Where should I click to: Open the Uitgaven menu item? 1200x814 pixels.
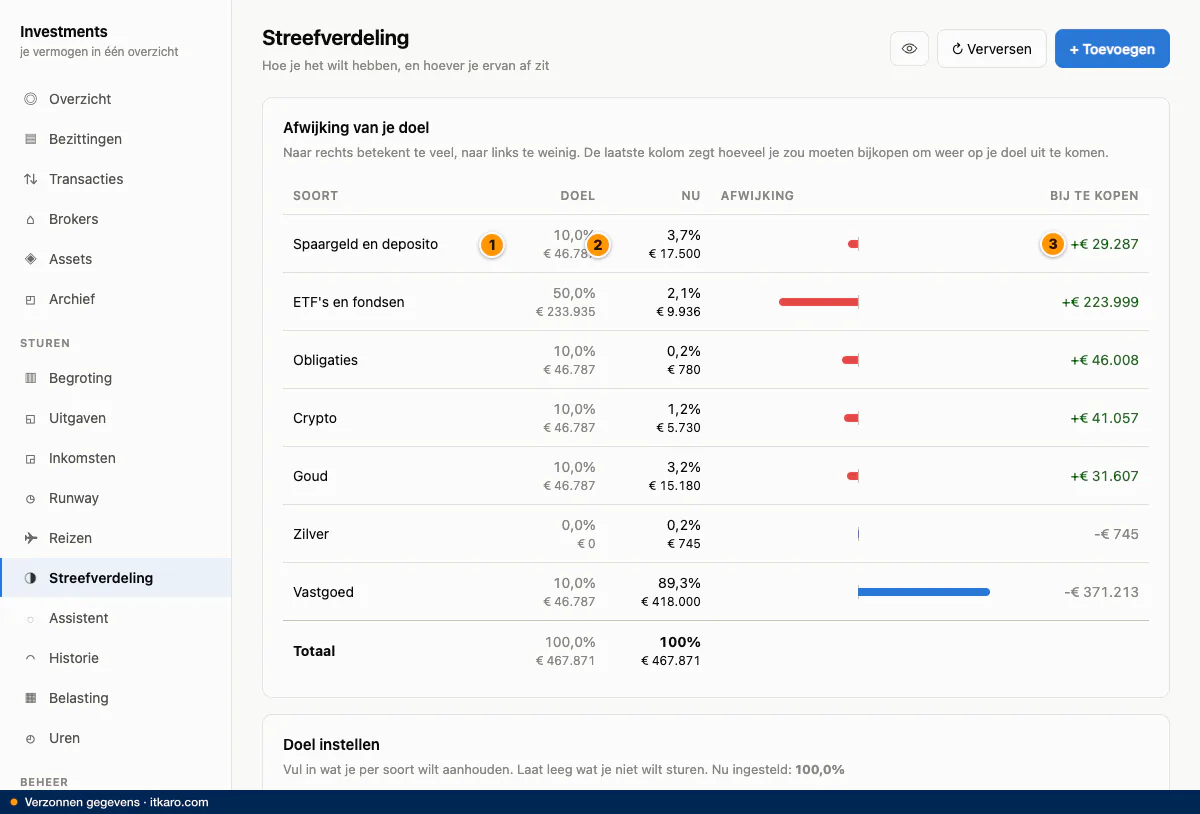point(115,418)
